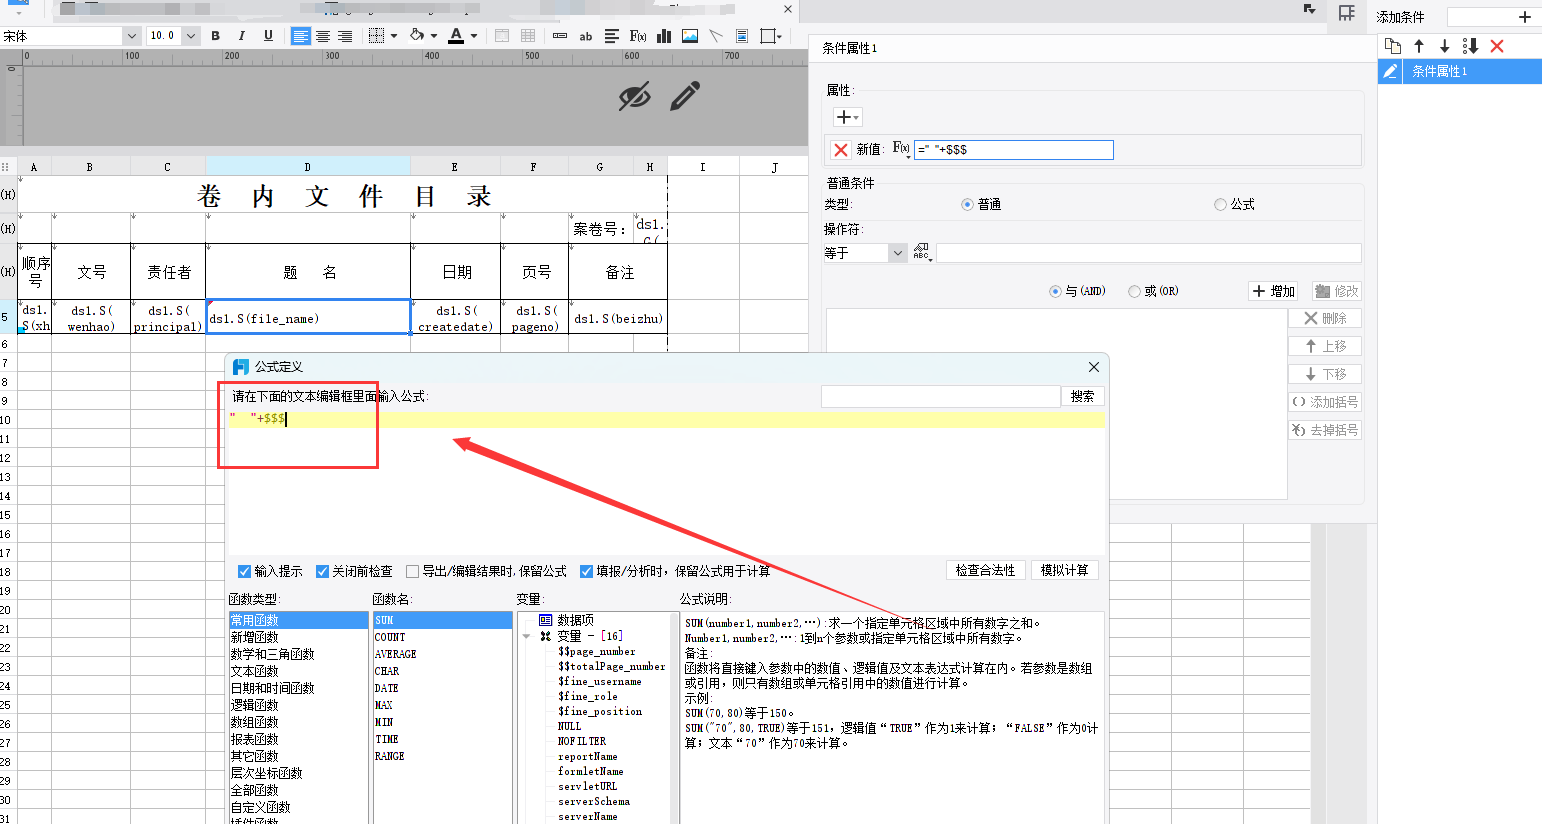Click the font color A icon
This screenshot has height=824, width=1542.
pos(456,36)
